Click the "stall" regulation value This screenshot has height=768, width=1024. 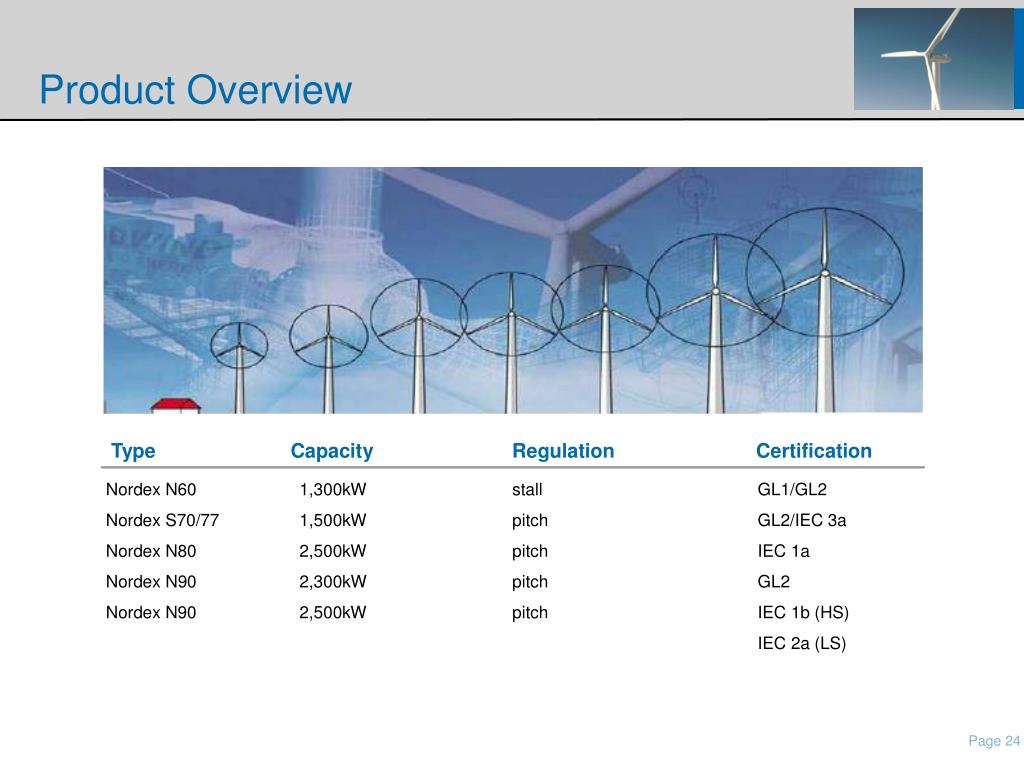coord(527,489)
